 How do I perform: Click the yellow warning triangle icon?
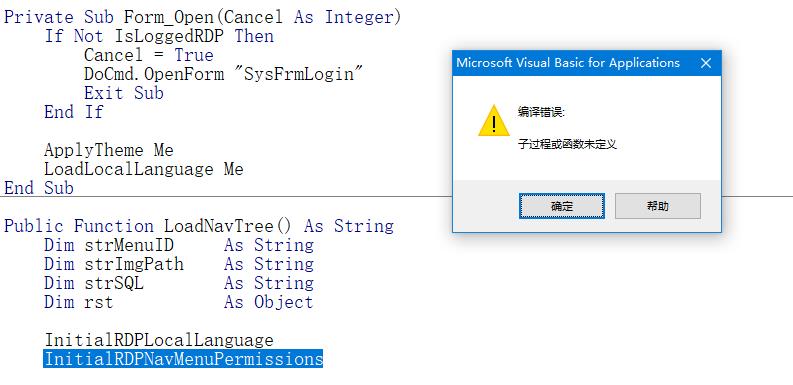pyautogui.click(x=494, y=120)
